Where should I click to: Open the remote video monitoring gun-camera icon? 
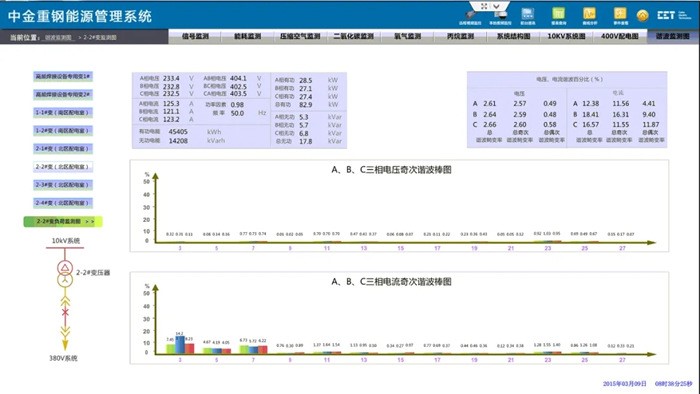470,15
